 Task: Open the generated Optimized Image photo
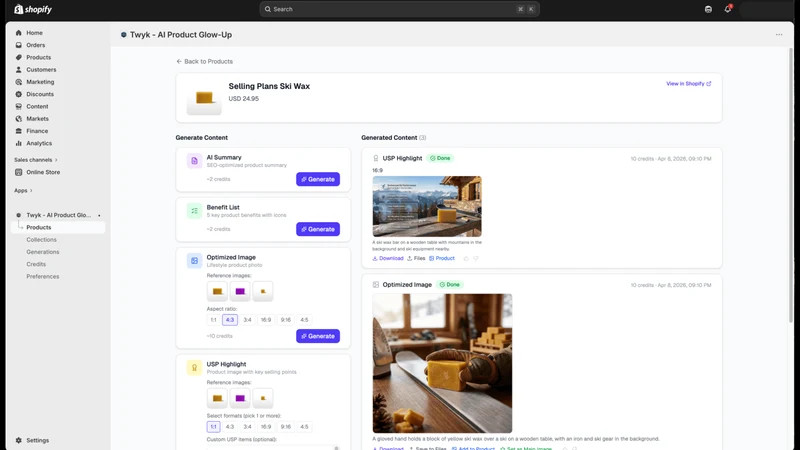click(x=442, y=363)
